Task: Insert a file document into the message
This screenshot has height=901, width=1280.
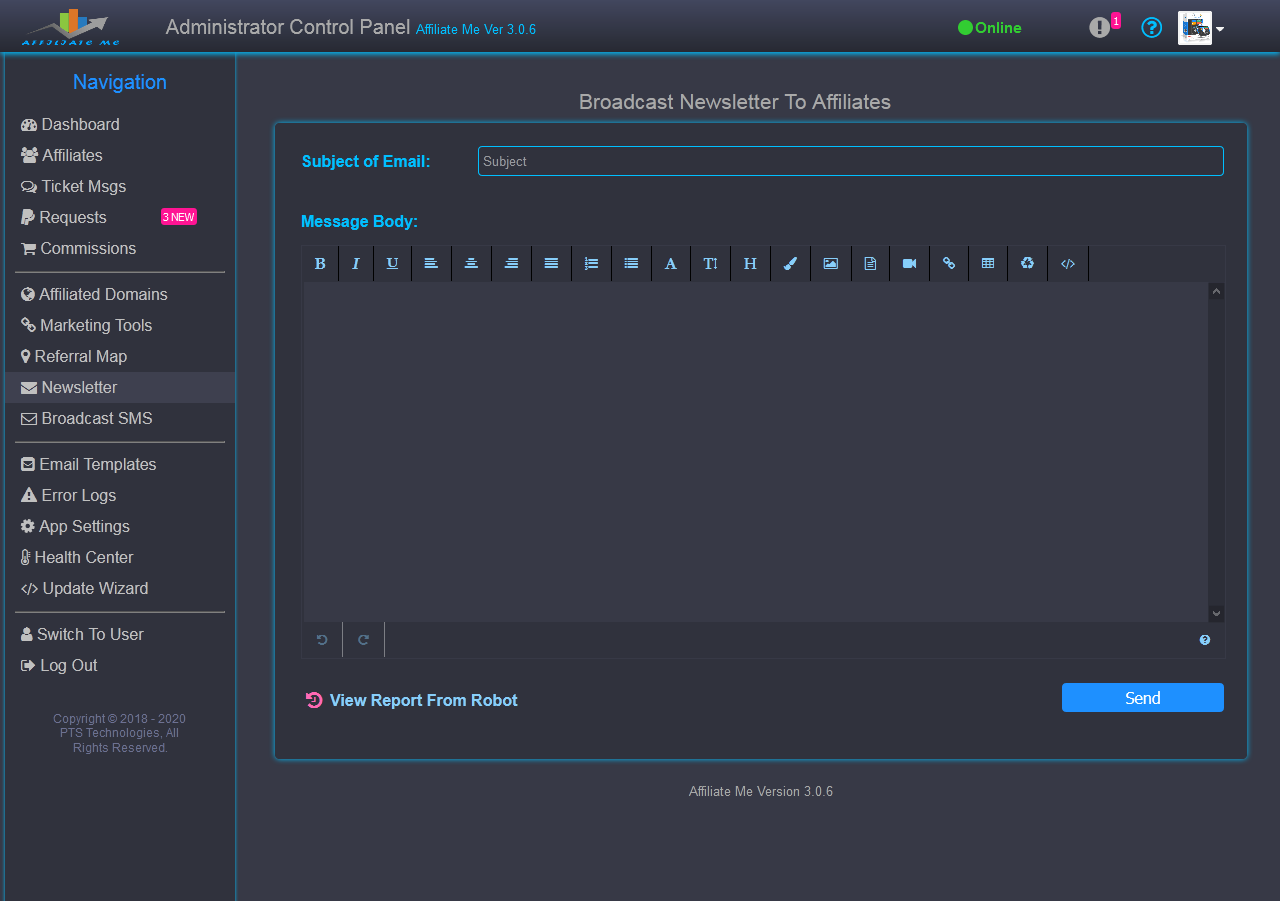Action: (870, 264)
